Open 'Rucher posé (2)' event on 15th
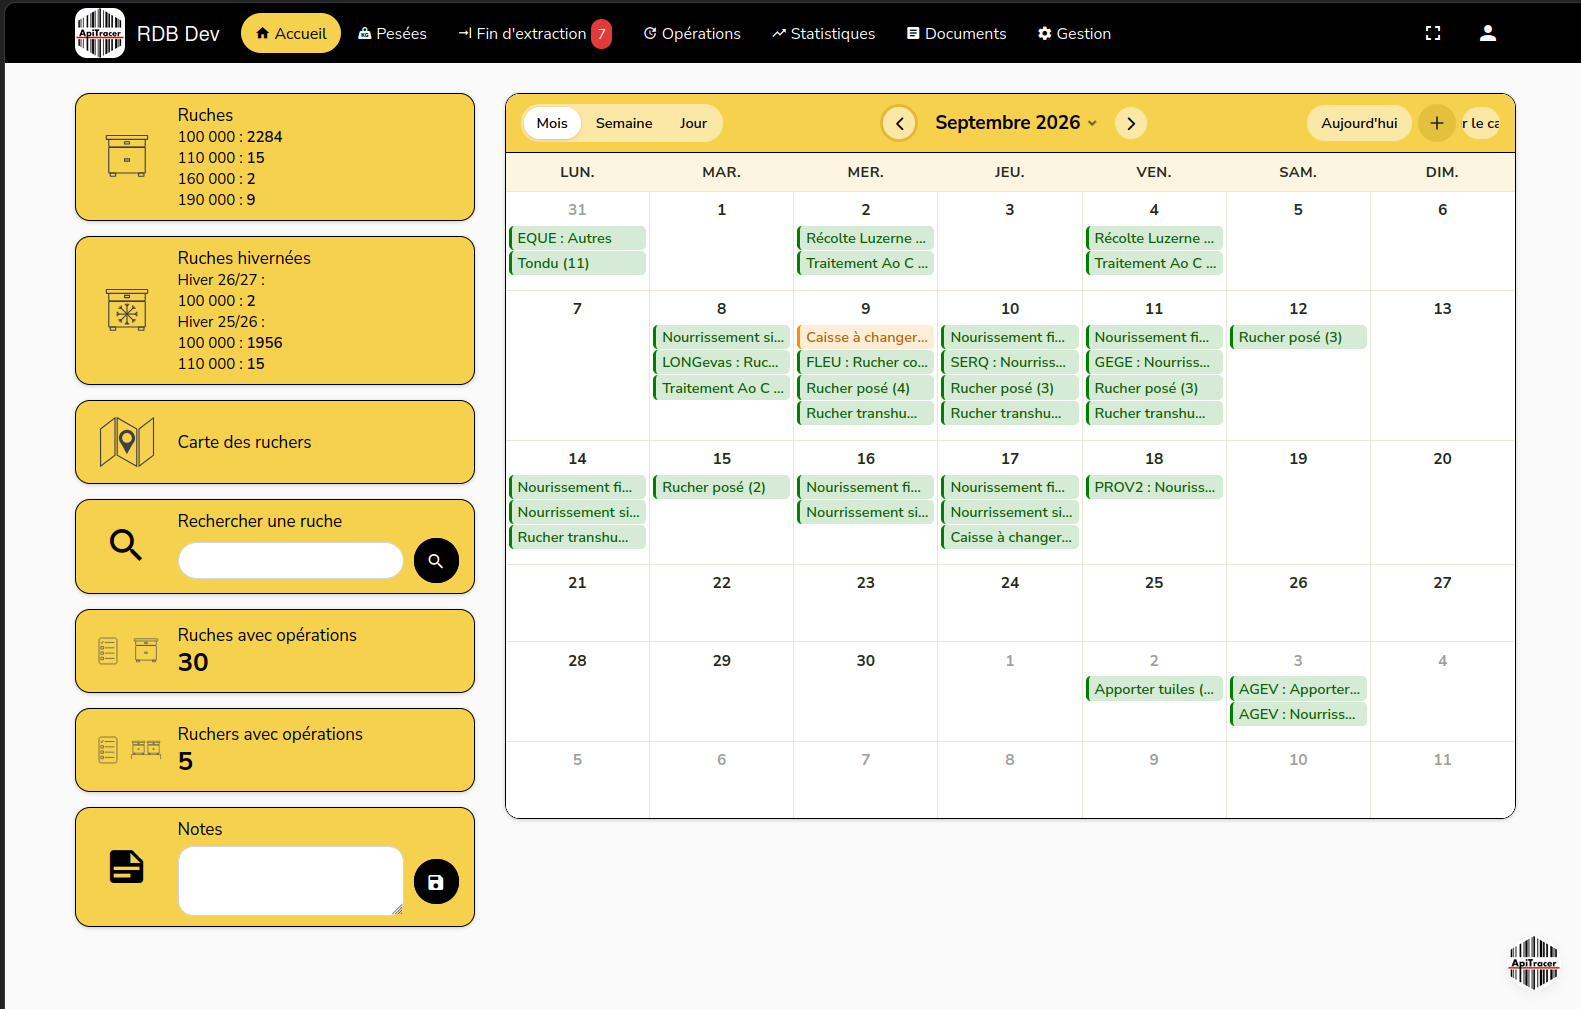Image resolution: width=1581 pixels, height=1009 pixels. click(721, 487)
